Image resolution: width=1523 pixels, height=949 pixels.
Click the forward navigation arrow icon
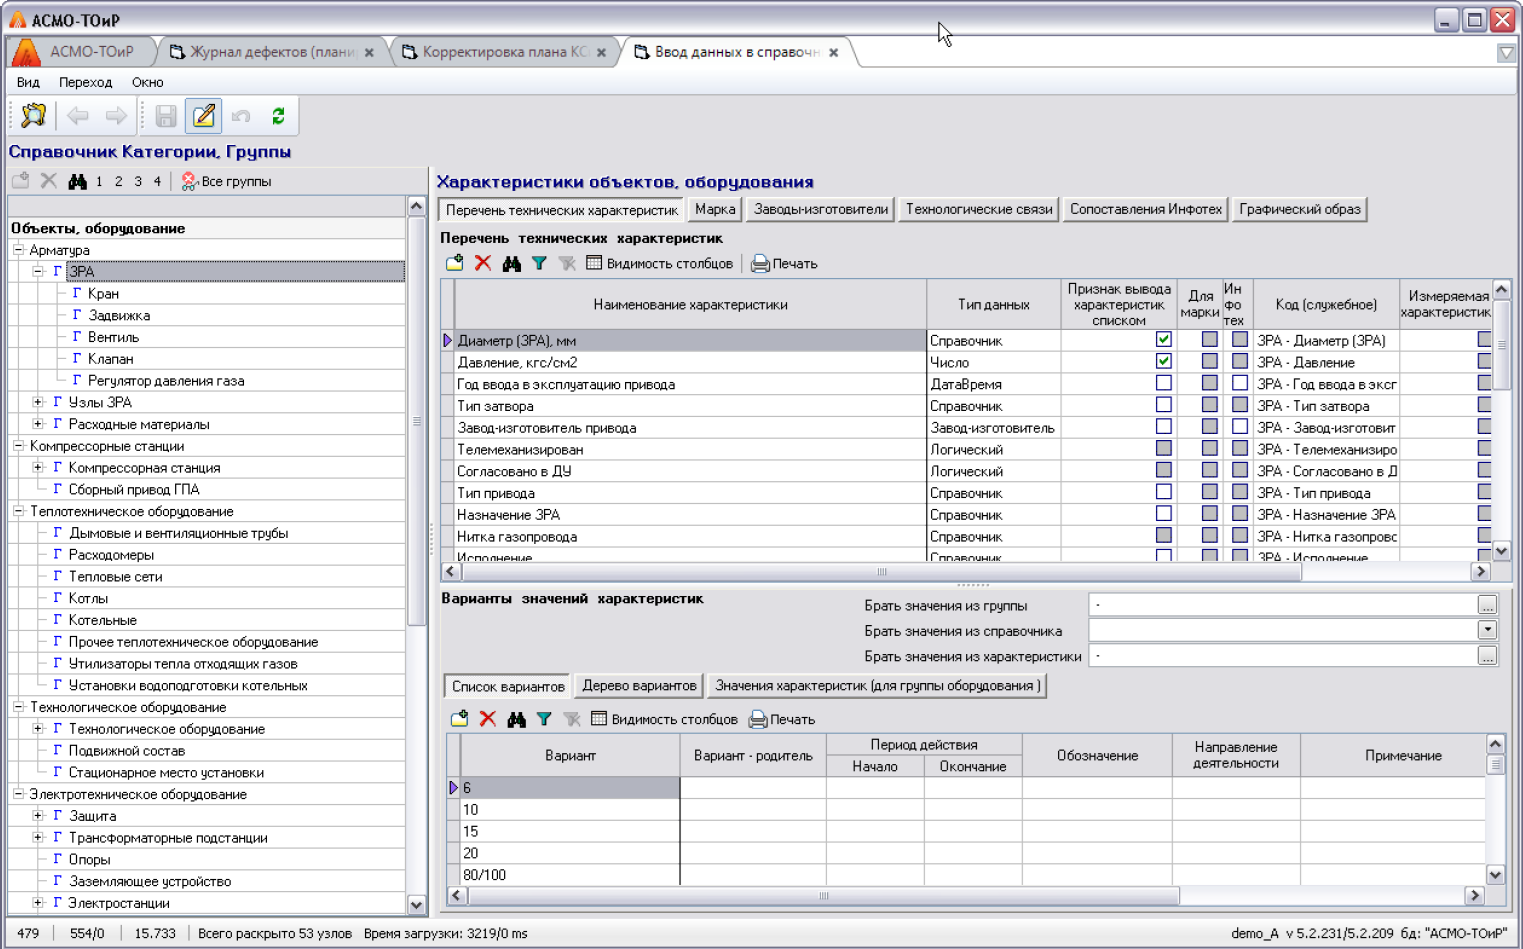[116, 116]
